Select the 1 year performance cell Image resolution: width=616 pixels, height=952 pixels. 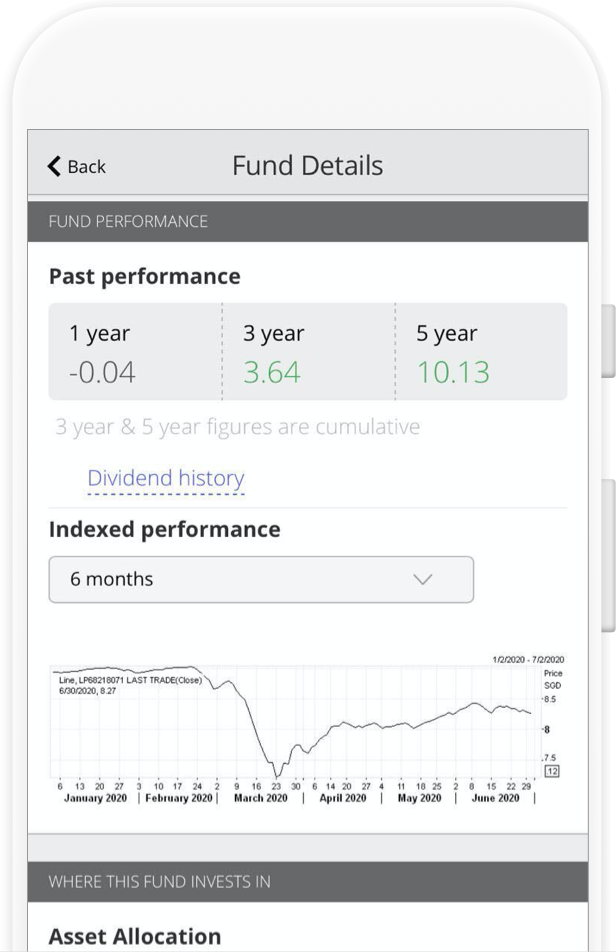click(x=135, y=352)
